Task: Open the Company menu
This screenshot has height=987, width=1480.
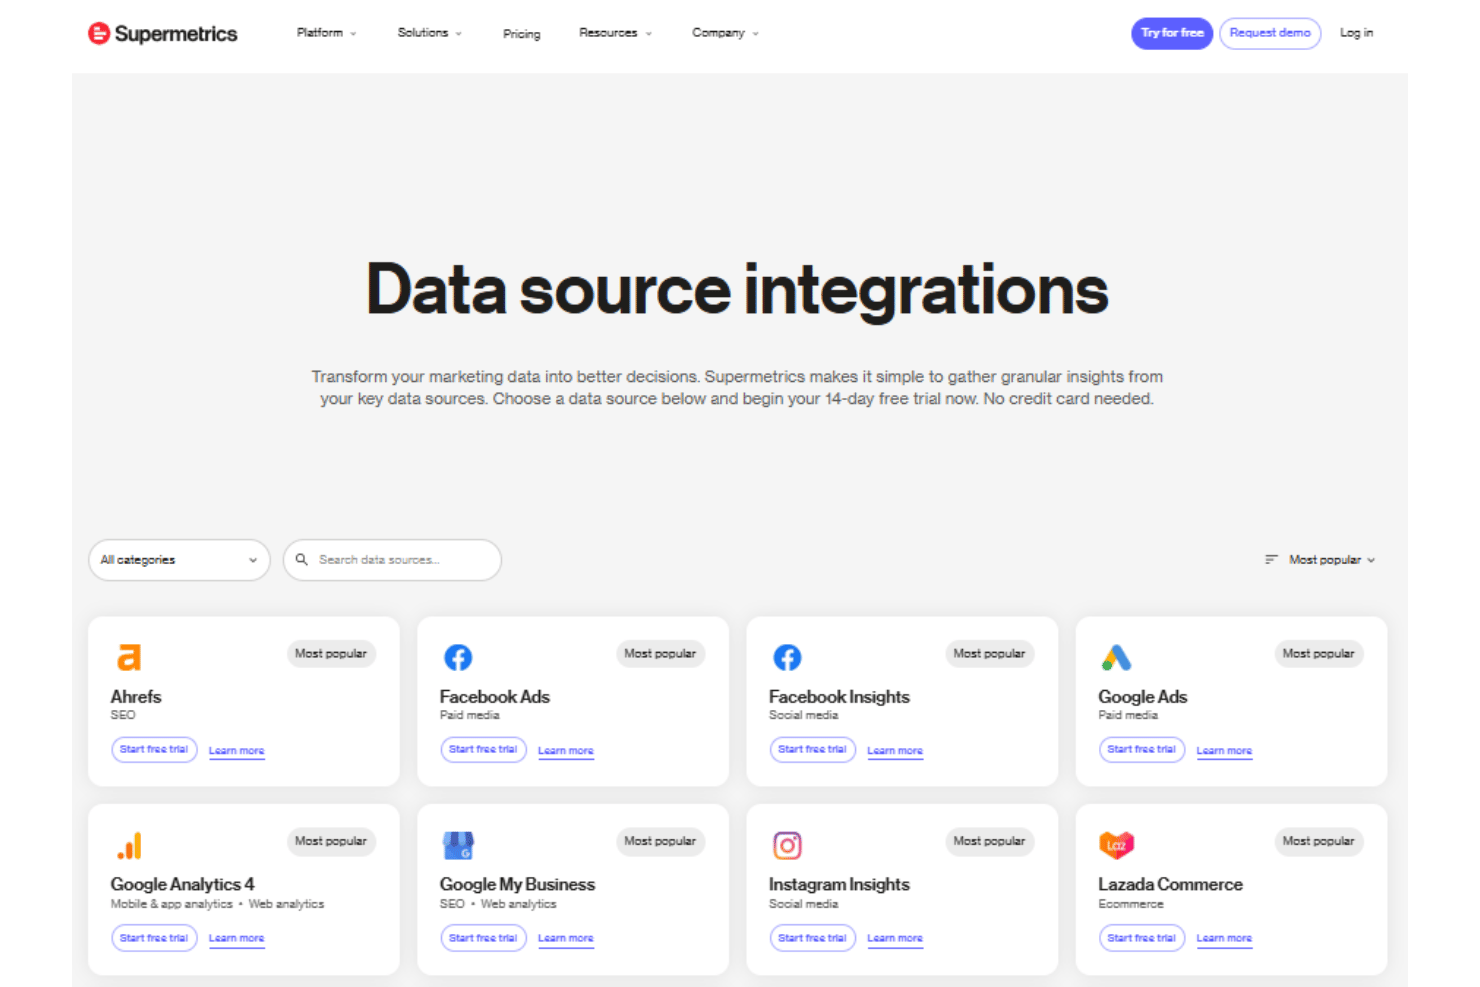Action: (x=725, y=33)
